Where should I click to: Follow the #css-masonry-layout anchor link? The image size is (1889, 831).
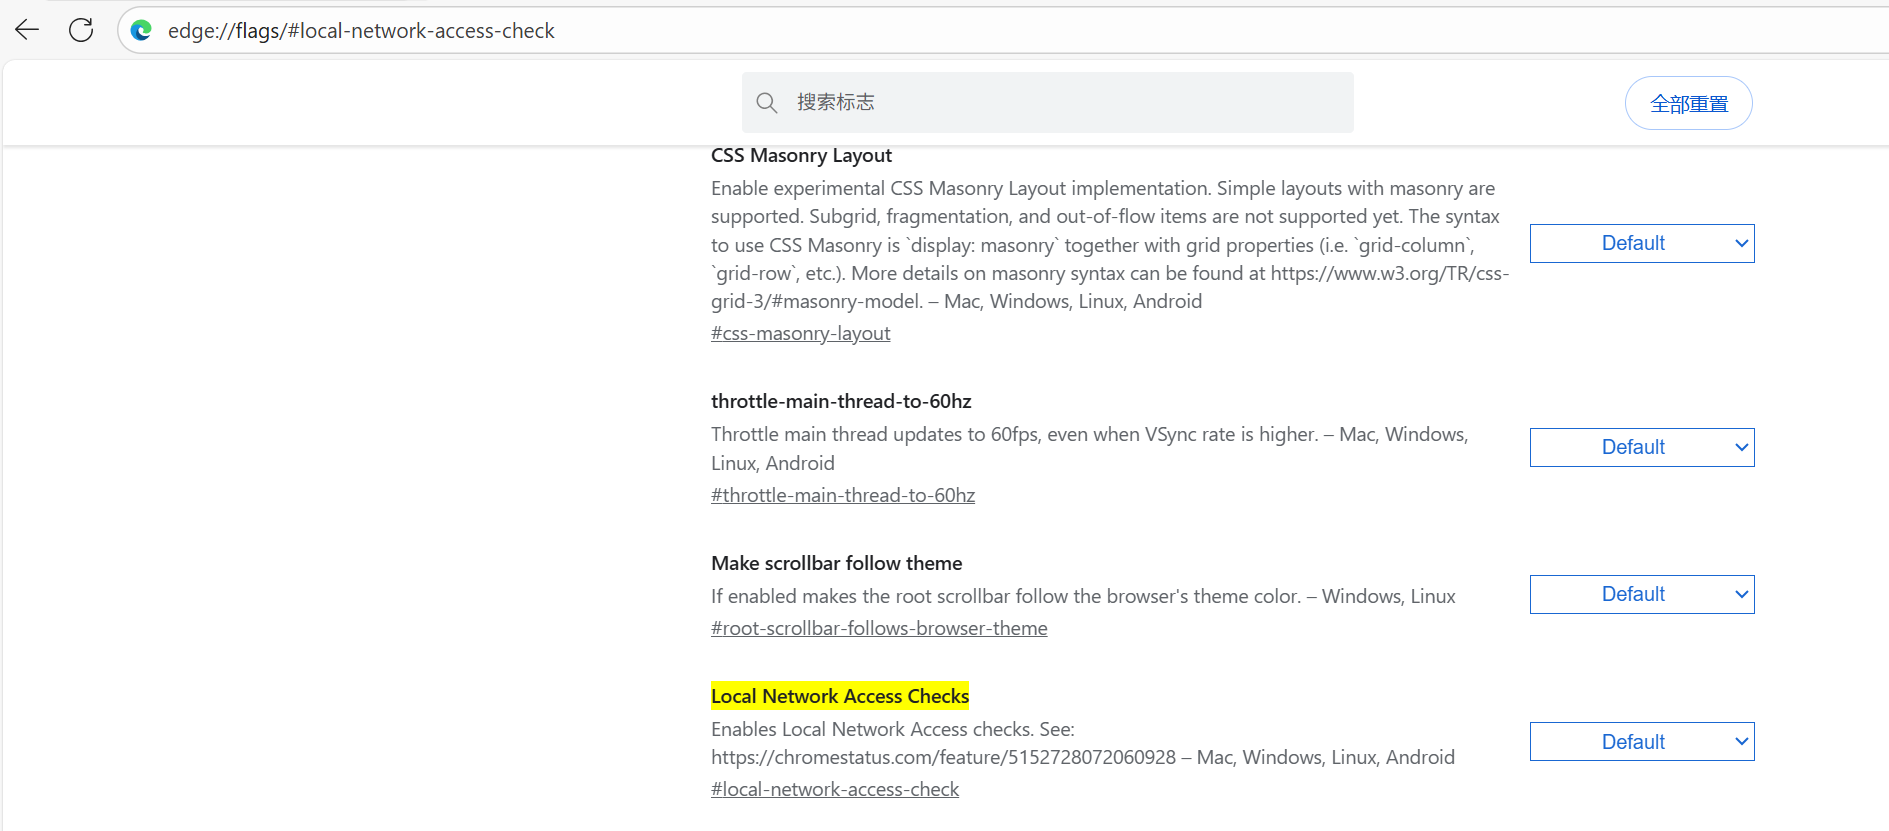point(800,333)
